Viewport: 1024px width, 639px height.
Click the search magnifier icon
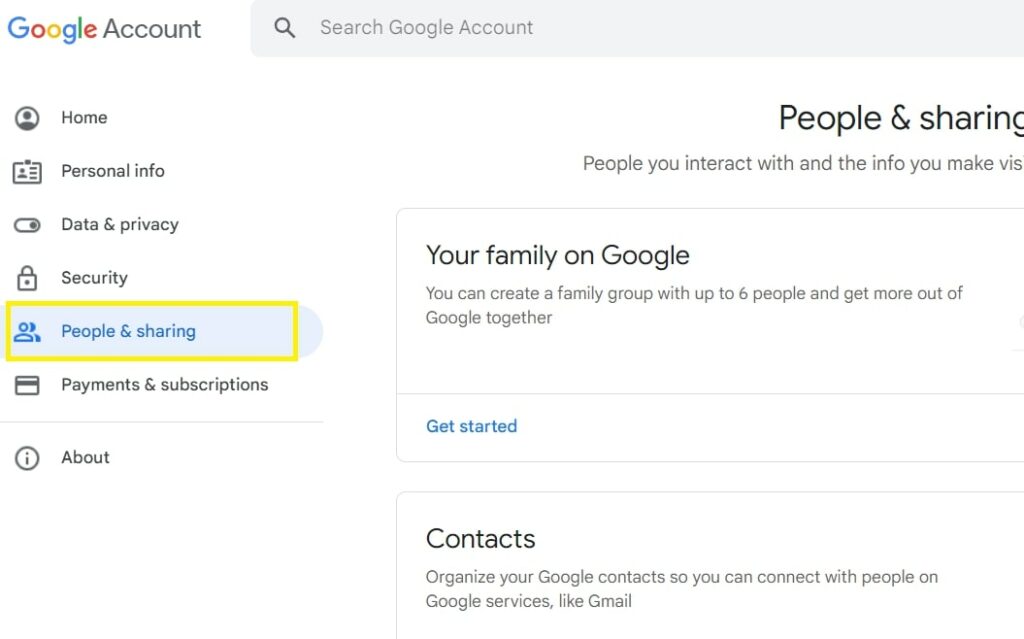(285, 27)
